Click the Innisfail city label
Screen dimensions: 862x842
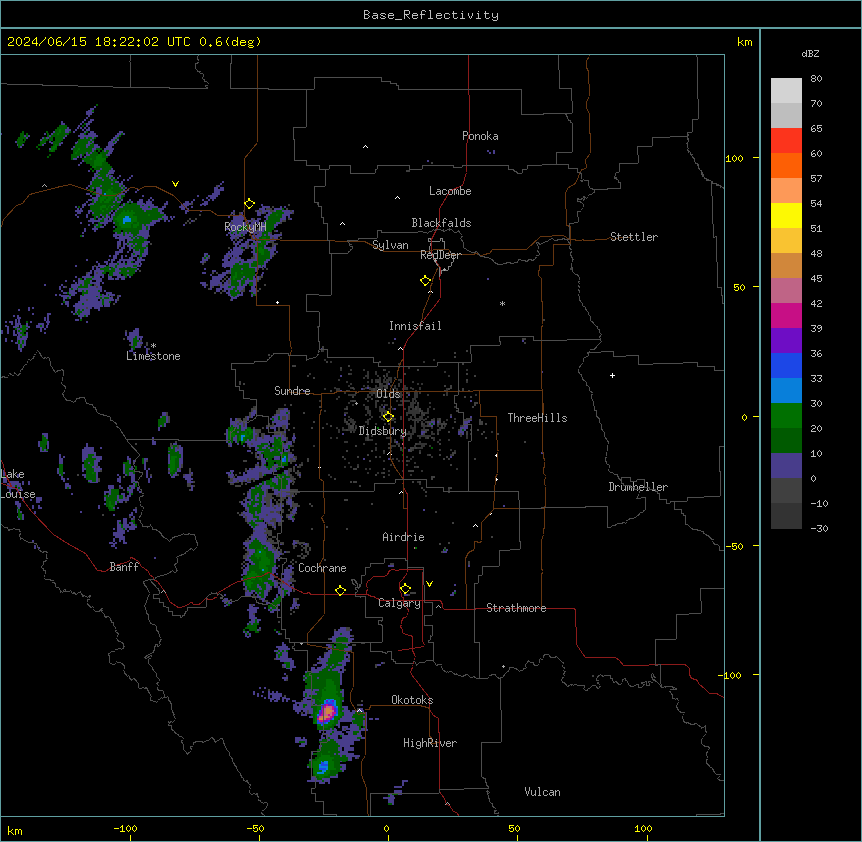tap(415, 326)
